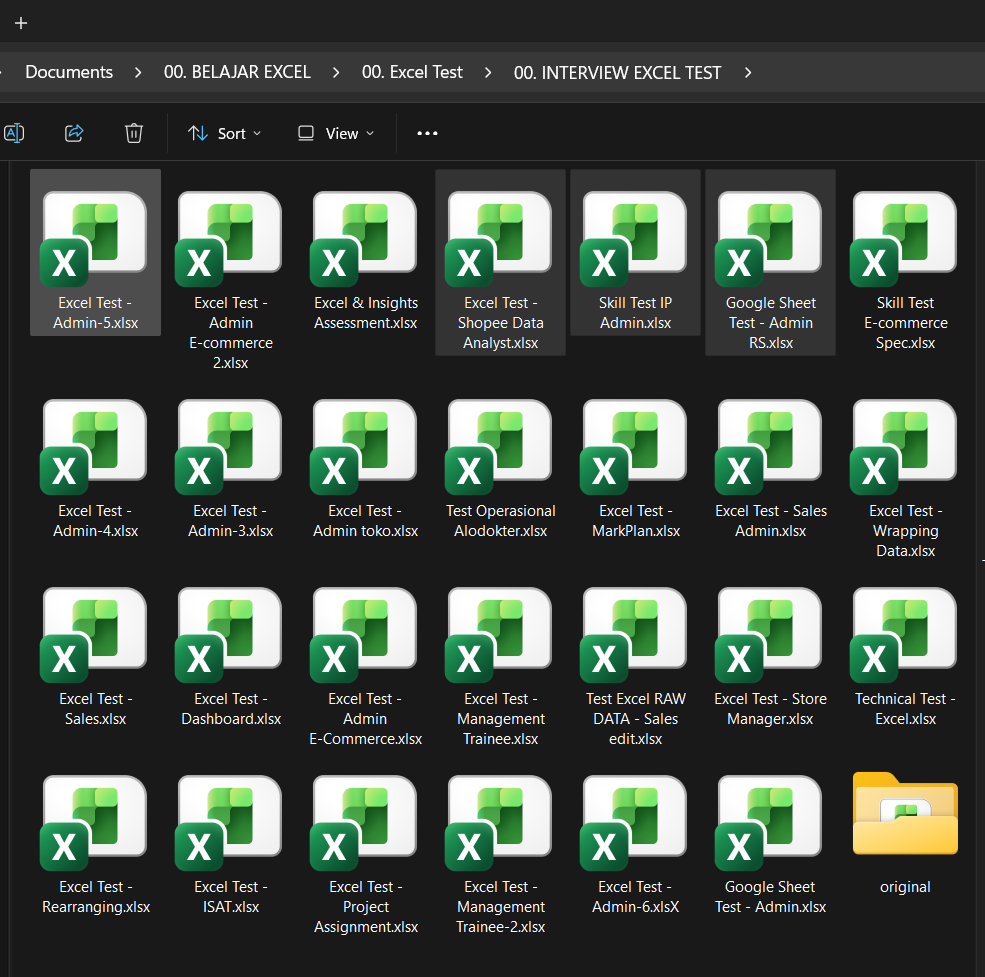This screenshot has height=977, width=985.
Task: Navigate to 00. BELAJAR EXCEL breadcrumb
Action: coord(237,72)
